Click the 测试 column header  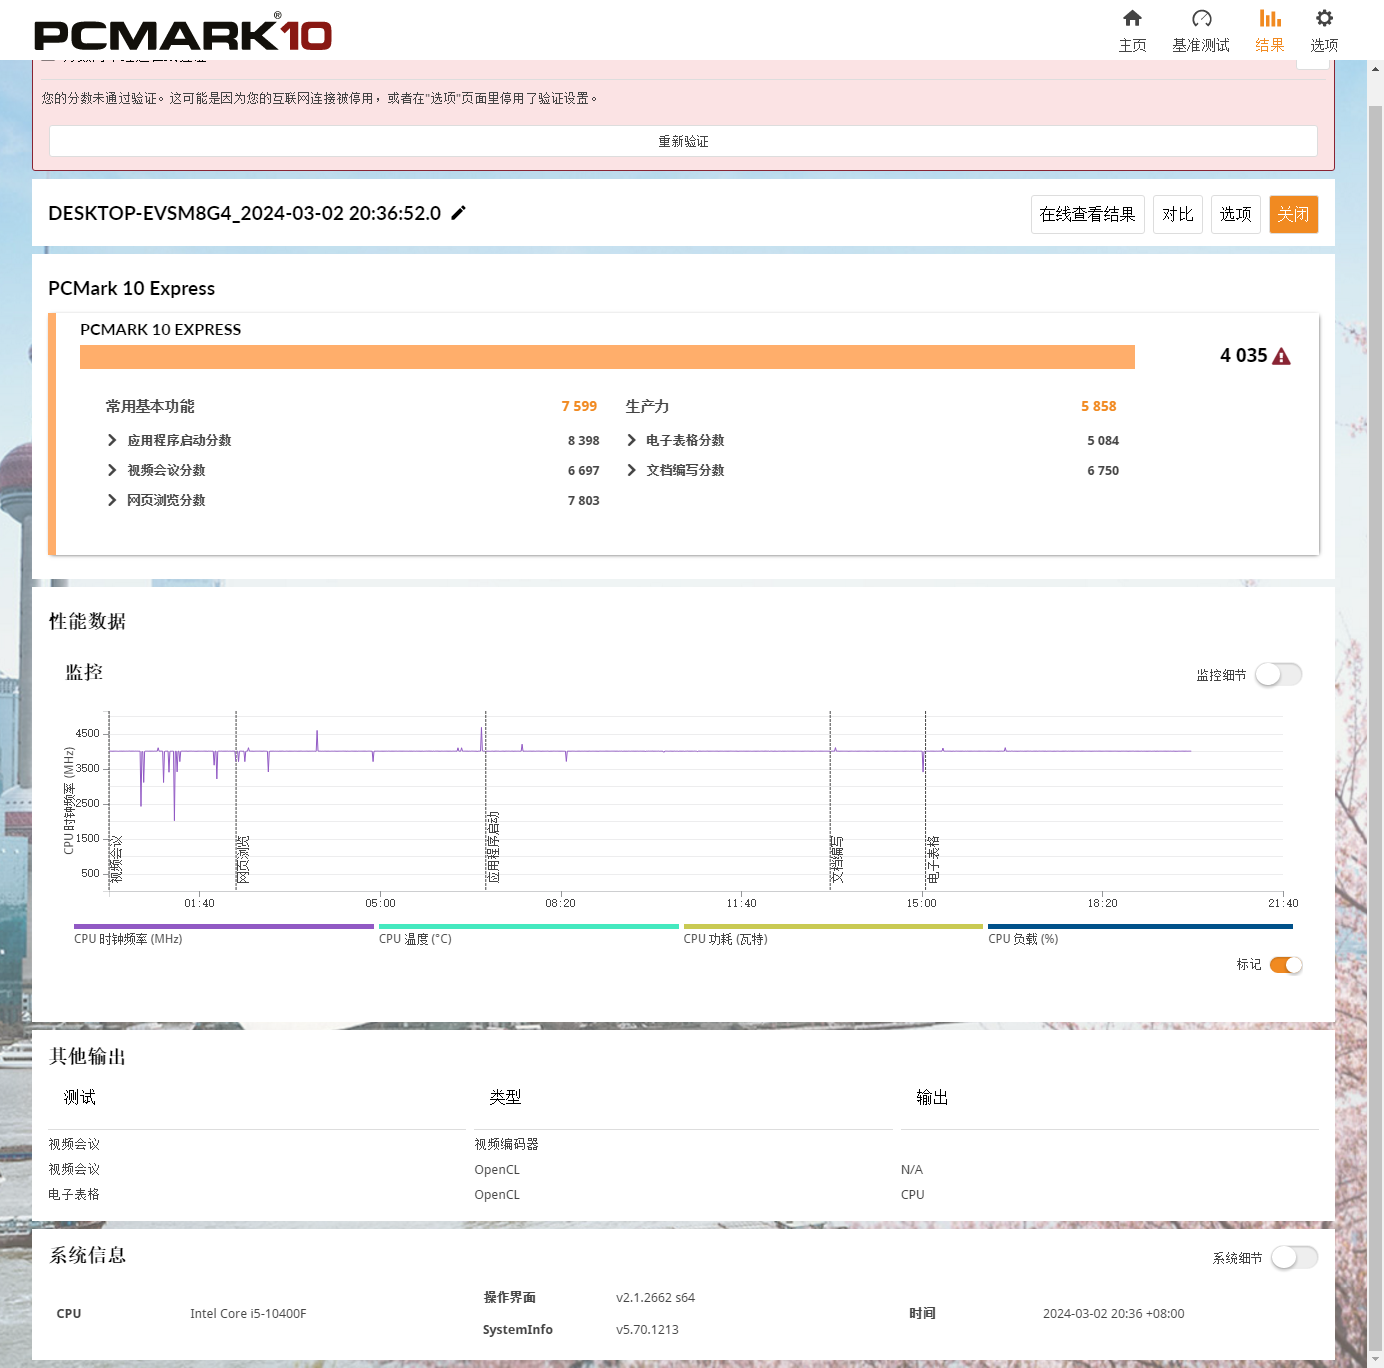tap(80, 1097)
